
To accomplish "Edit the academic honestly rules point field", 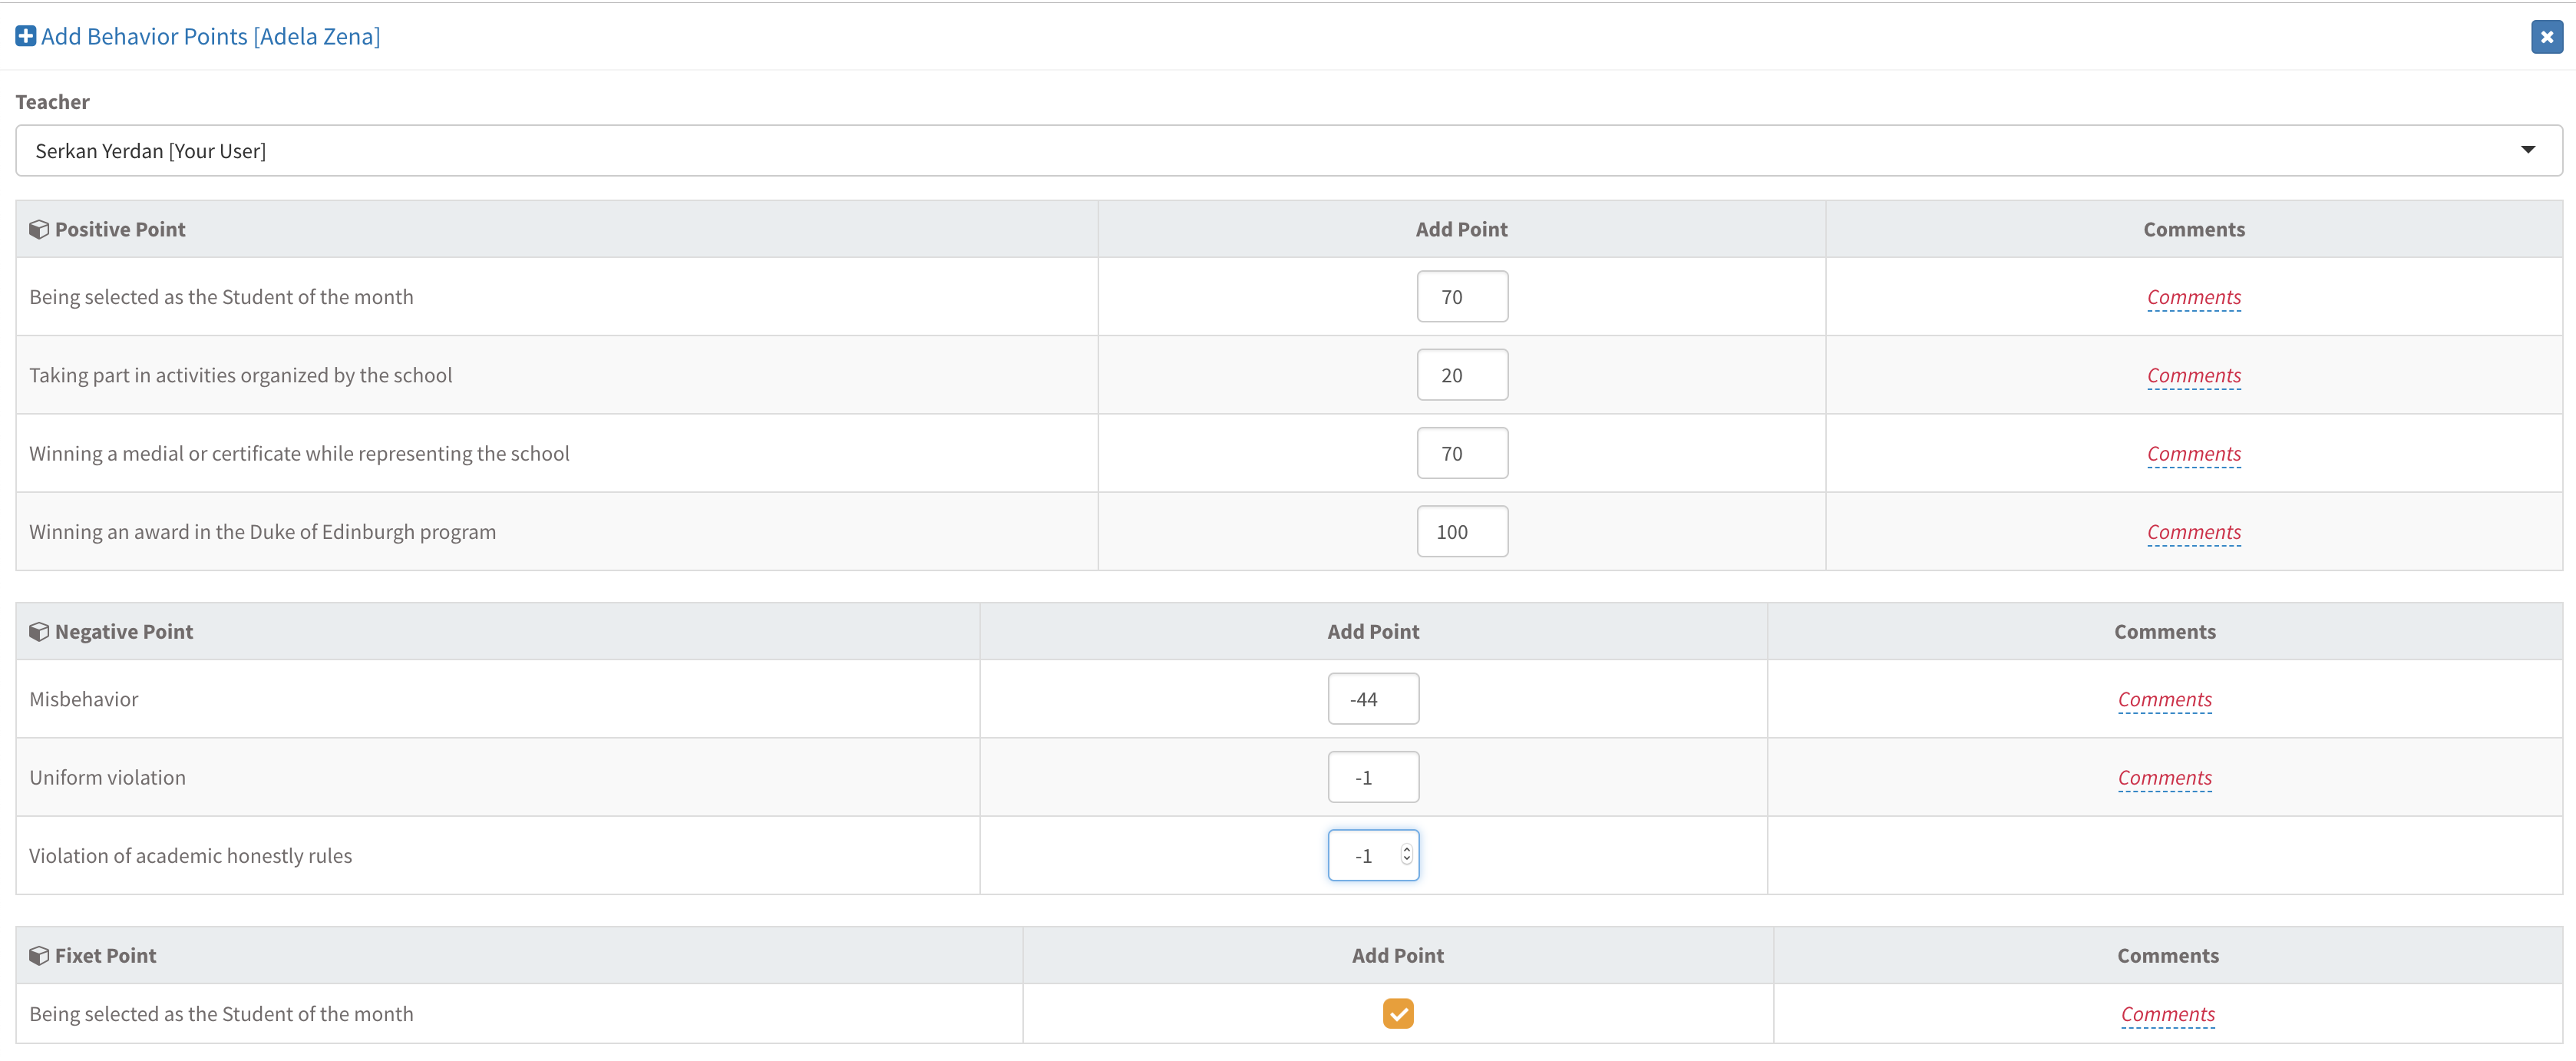I will (x=1373, y=856).
